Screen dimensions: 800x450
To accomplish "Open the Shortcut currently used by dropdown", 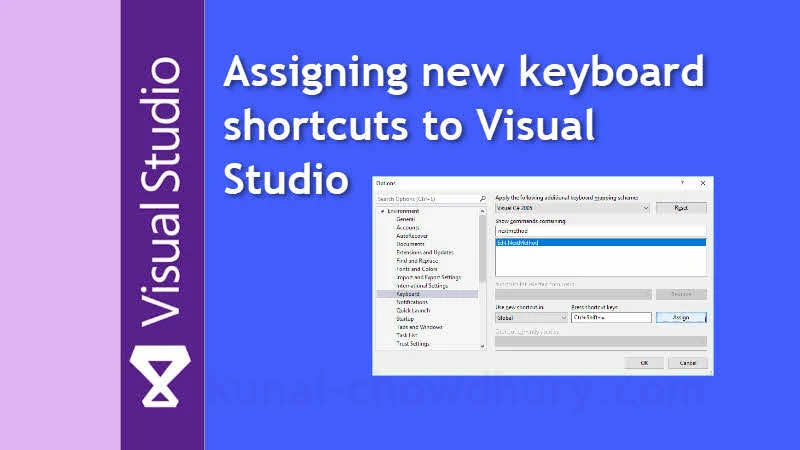I will coord(601,341).
